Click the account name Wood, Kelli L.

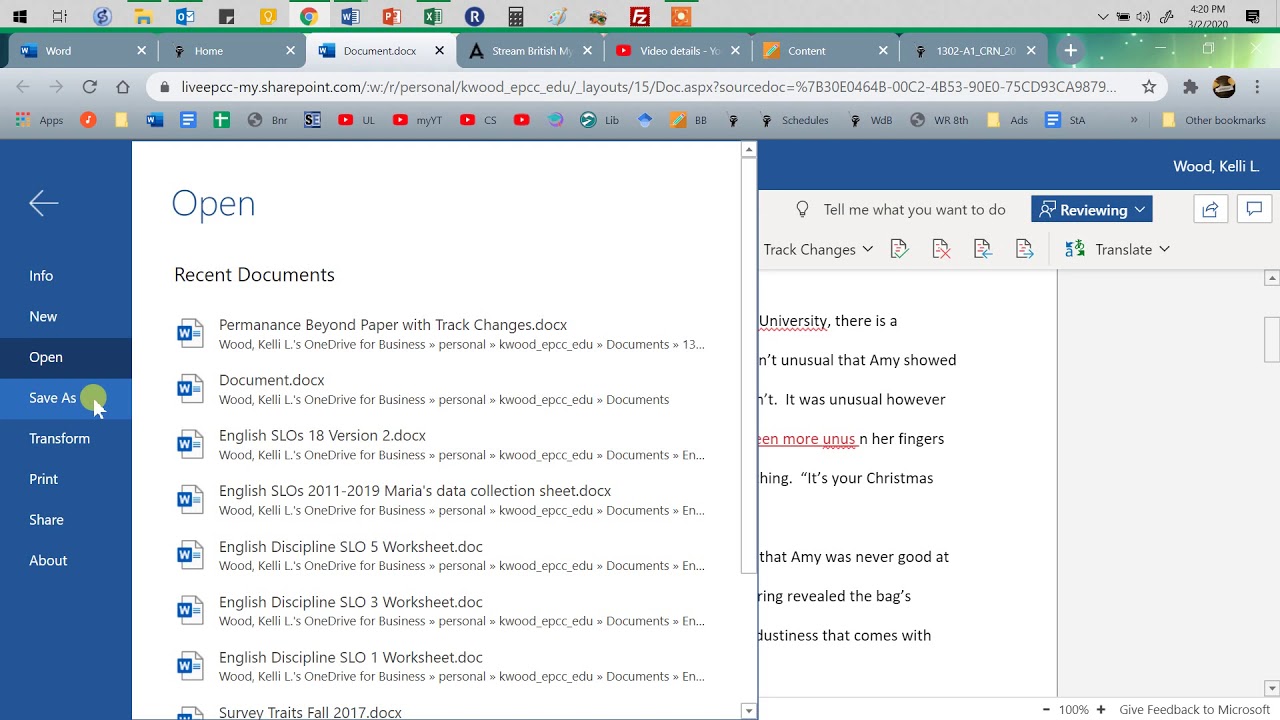click(1216, 167)
